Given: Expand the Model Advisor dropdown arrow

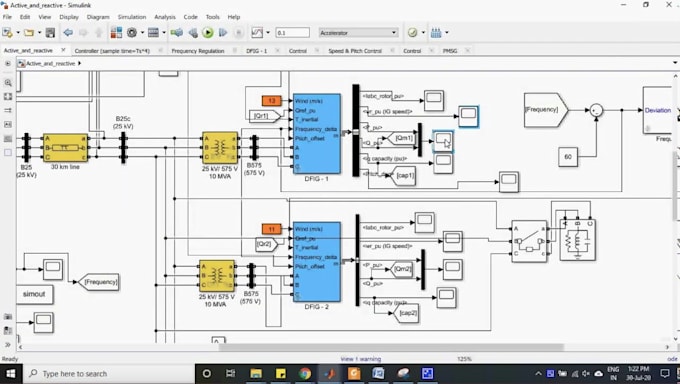Looking at the screenshot, I should pos(423,33).
